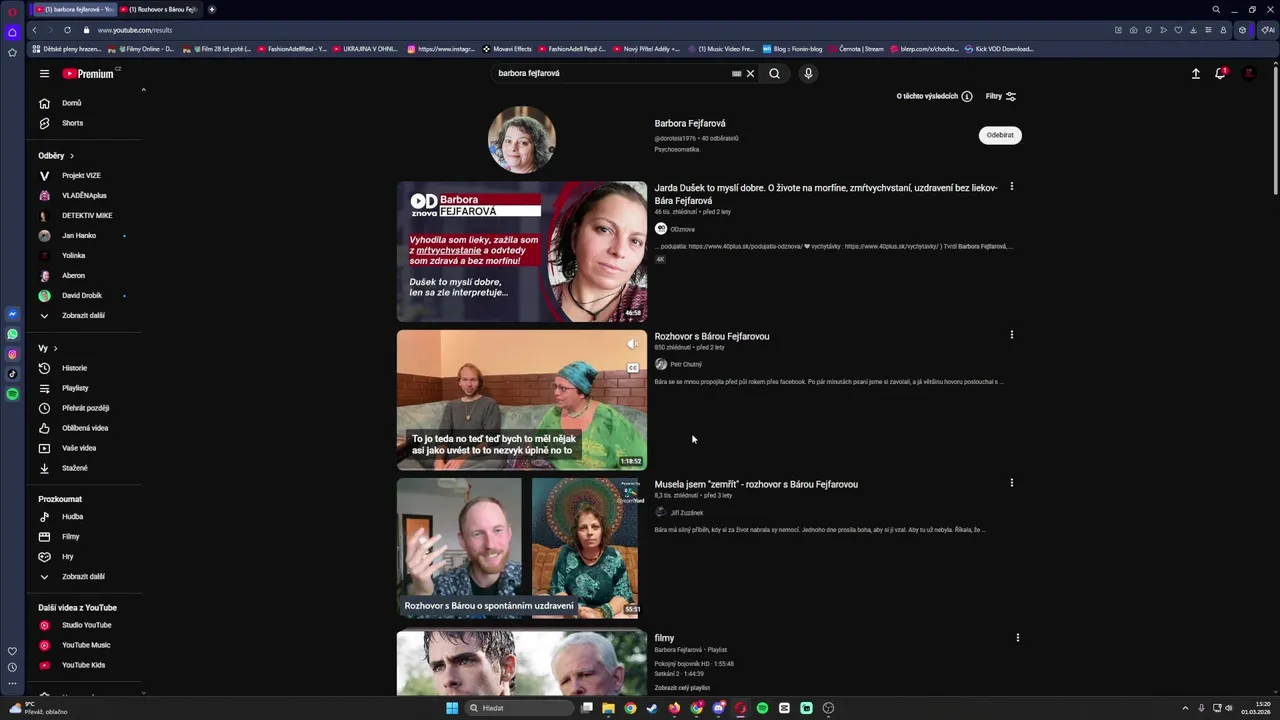Open the 'Musela jsem zemřít' video thumbnail
The width and height of the screenshot is (1280, 720).
pyautogui.click(x=522, y=548)
